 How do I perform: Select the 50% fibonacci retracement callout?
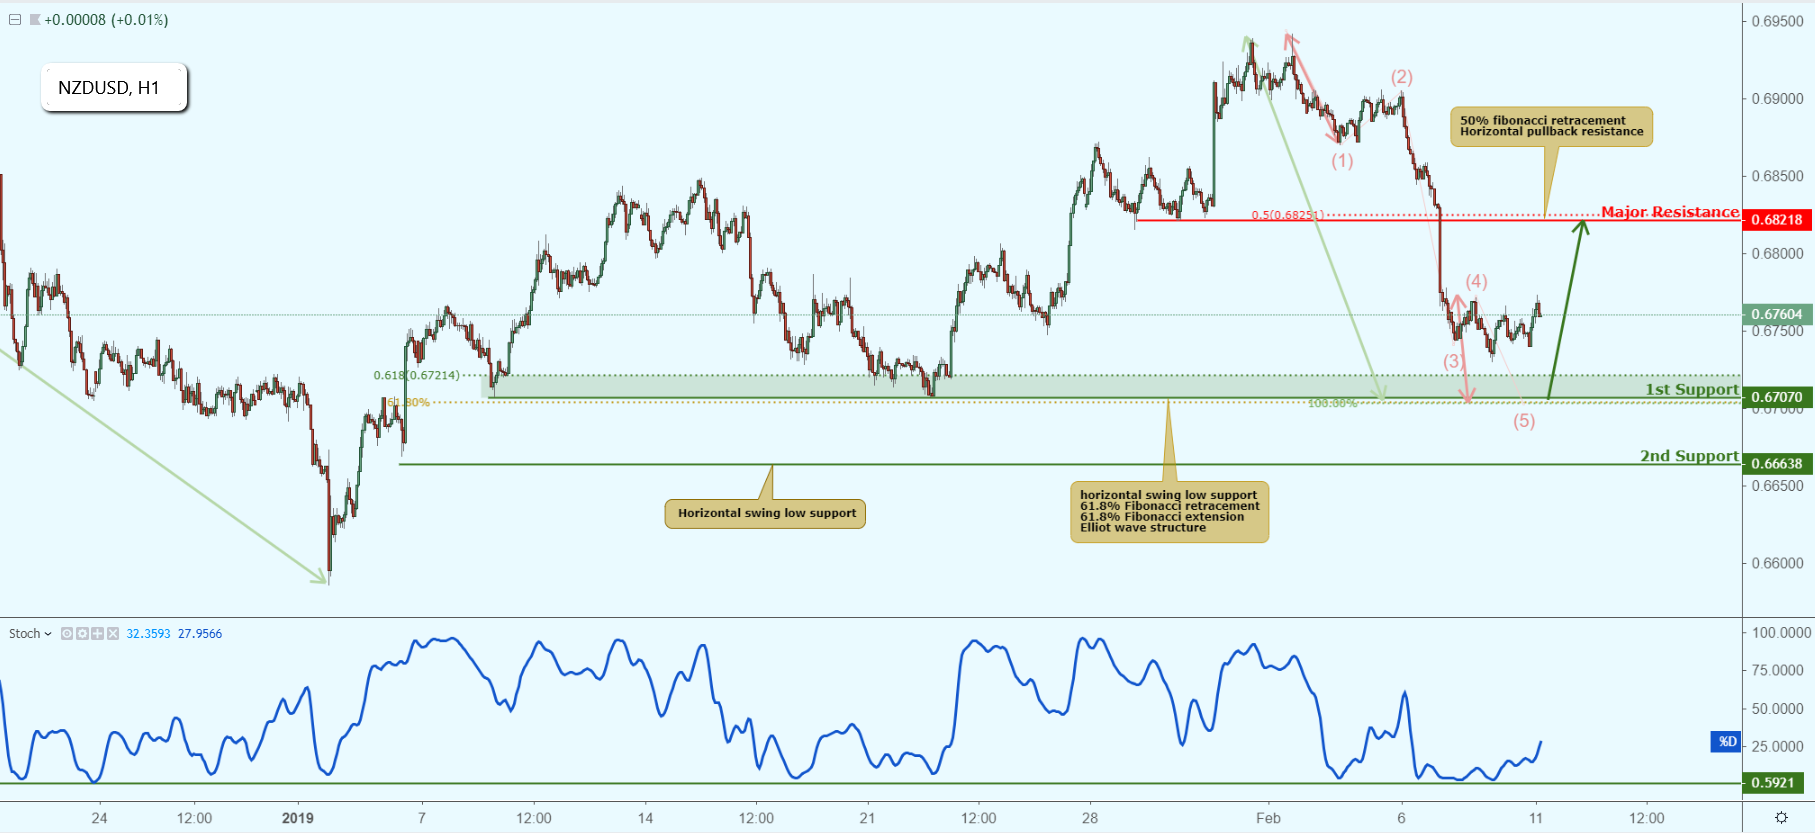[x=1551, y=127]
